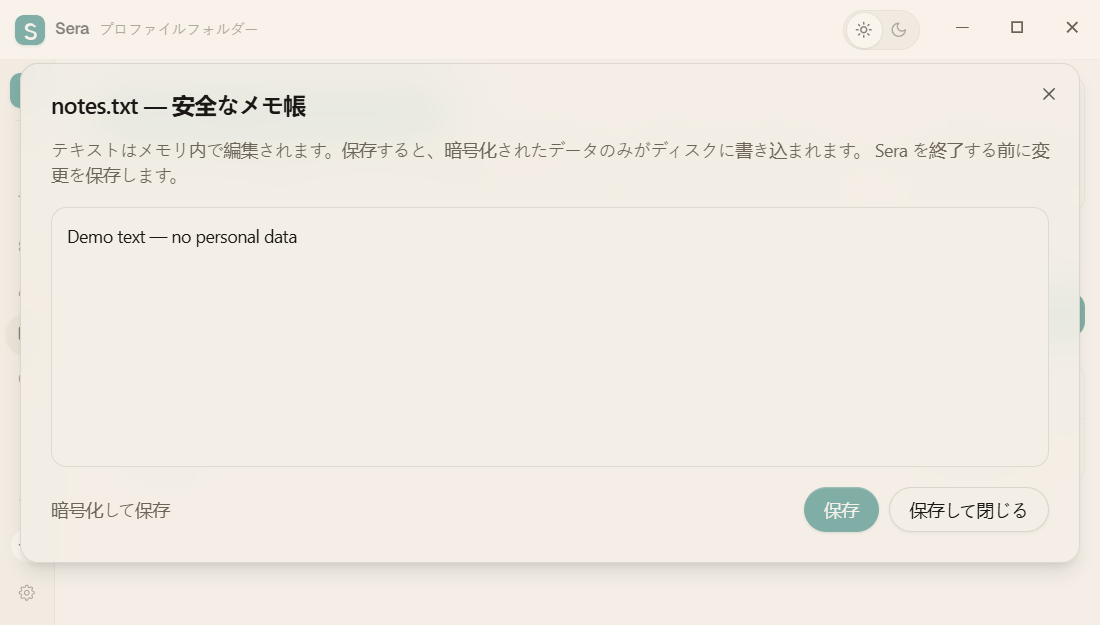The height and width of the screenshot is (625, 1100).
Task: Click the 'Demo text — no personal data' line
Action: (182, 237)
